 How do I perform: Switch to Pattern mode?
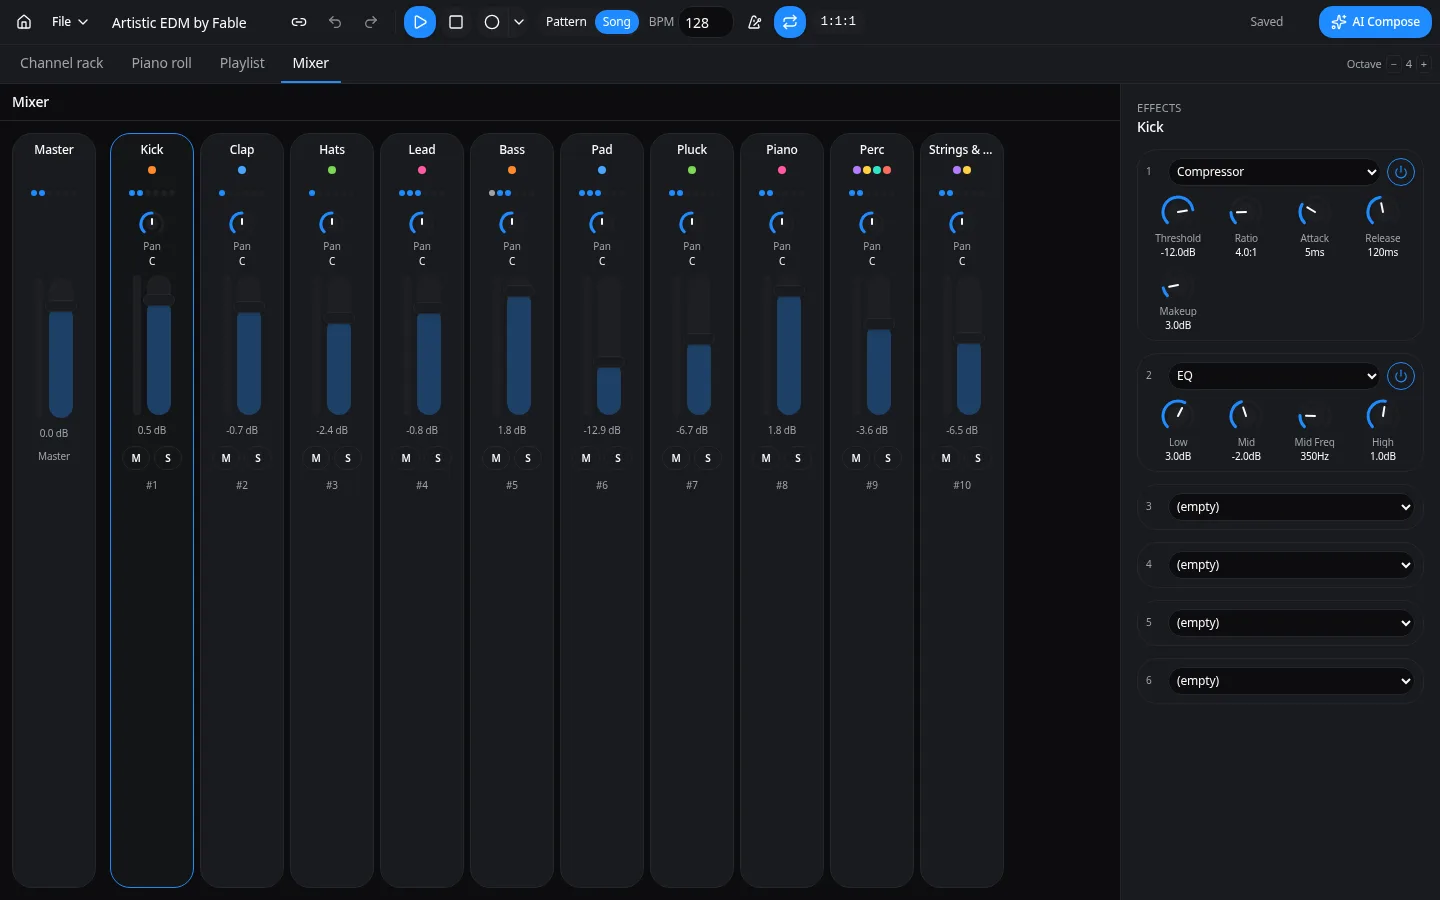(566, 22)
